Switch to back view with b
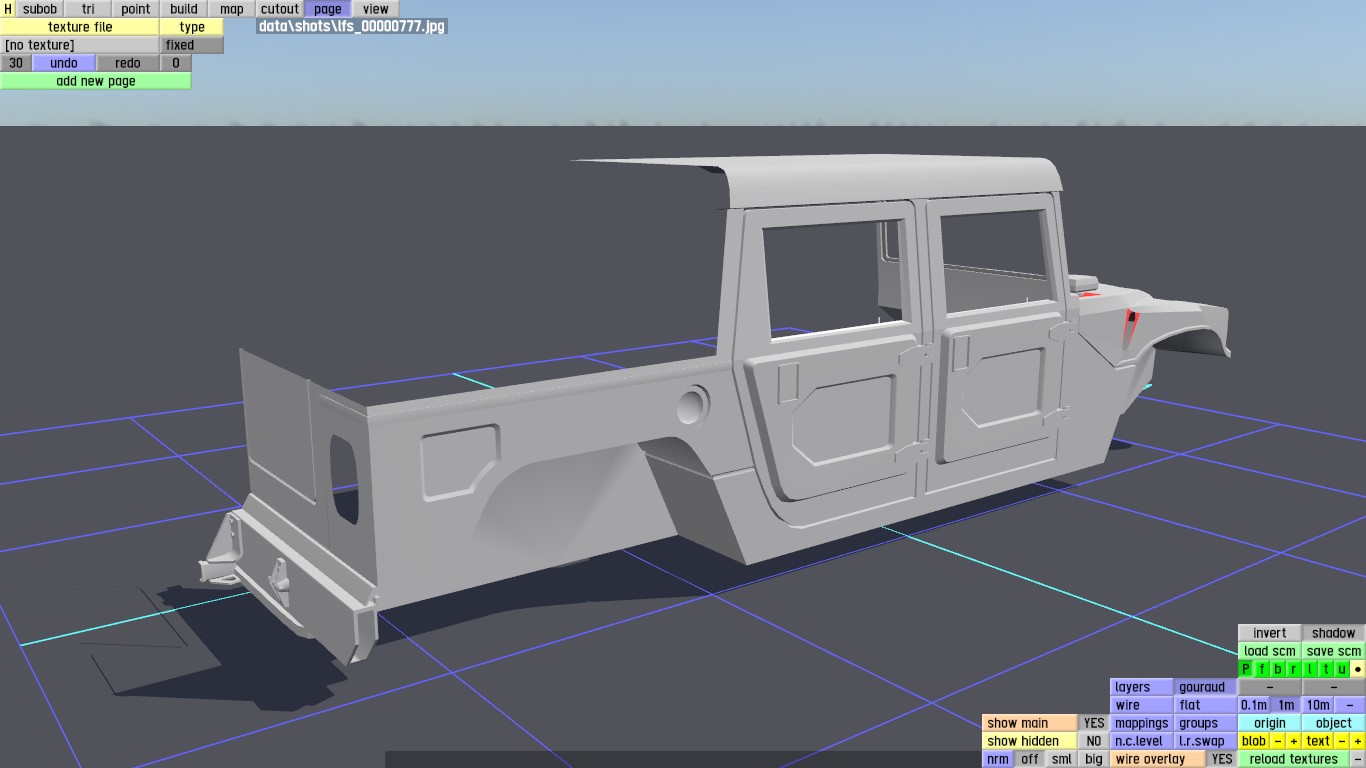Image resolution: width=1366 pixels, height=768 pixels. pyautogui.click(x=1278, y=669)
